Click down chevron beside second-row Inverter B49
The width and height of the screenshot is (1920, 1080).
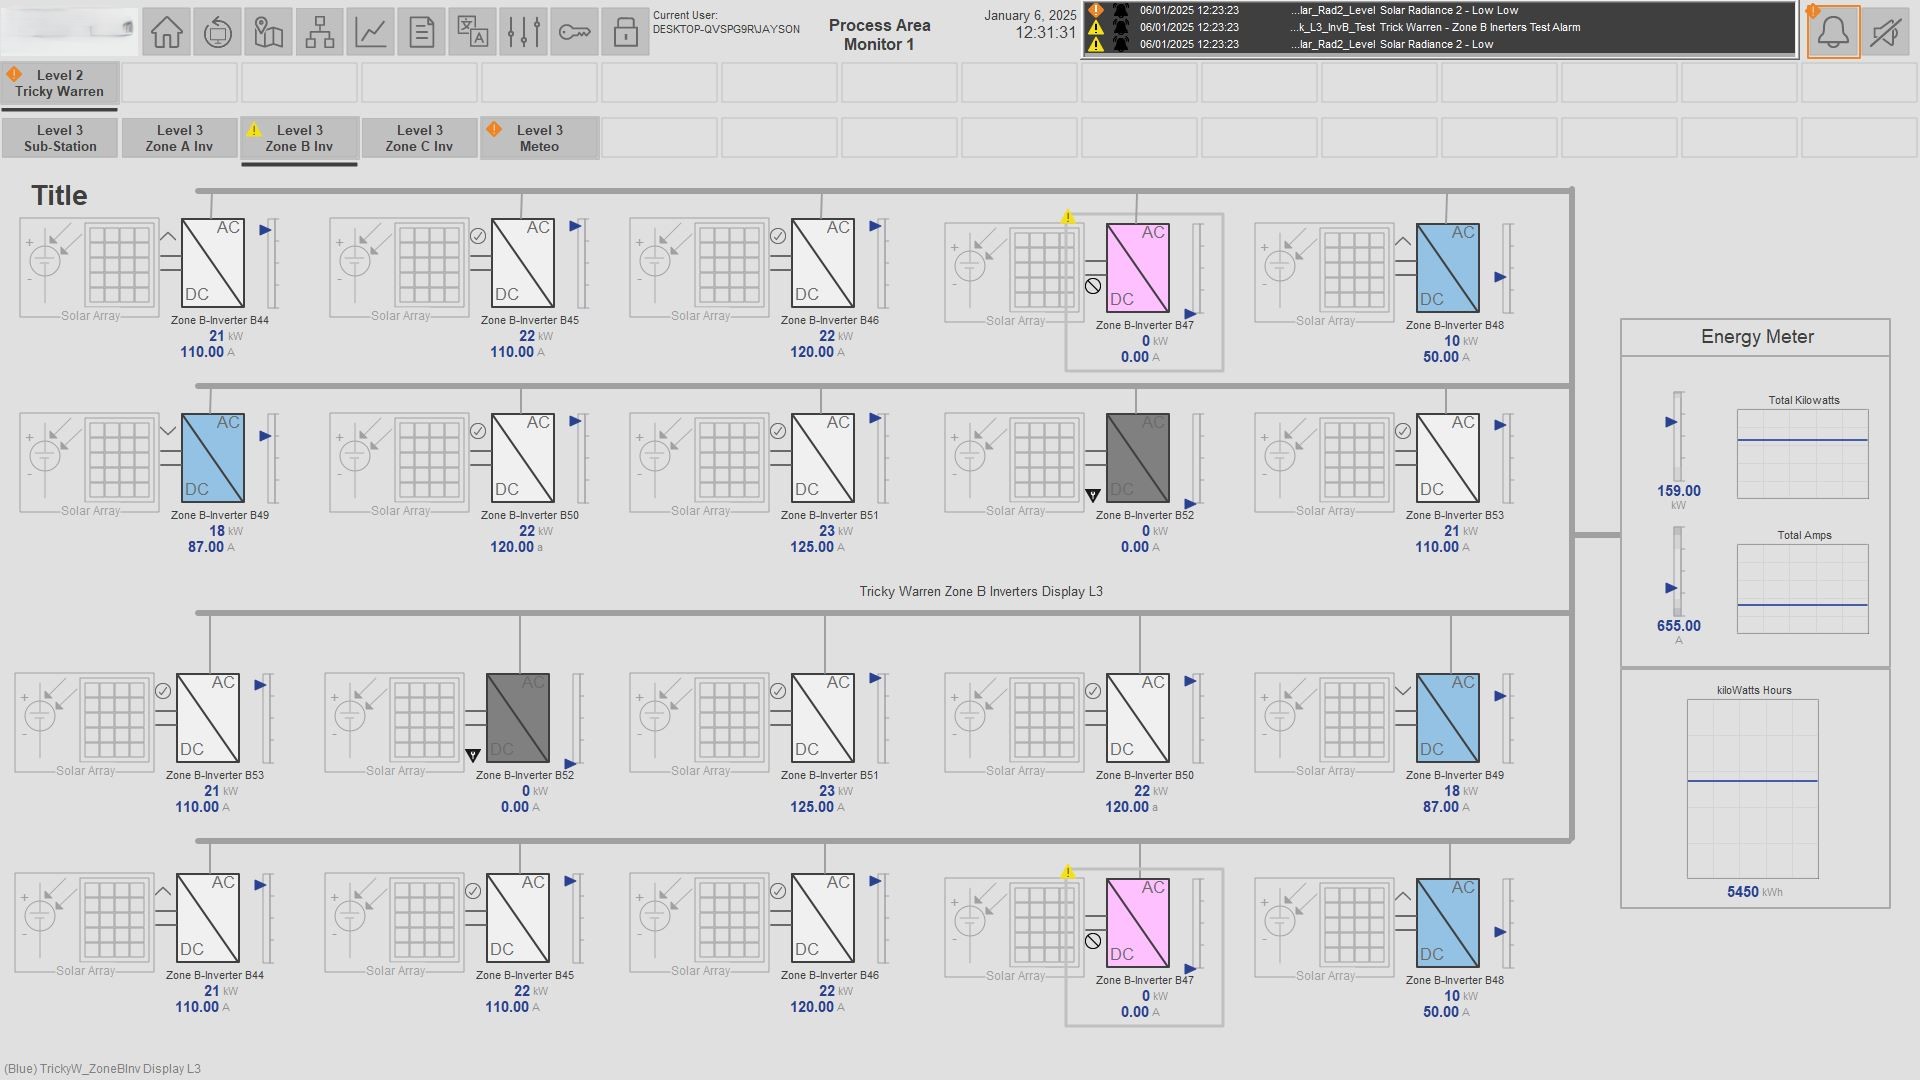(168, 432)
